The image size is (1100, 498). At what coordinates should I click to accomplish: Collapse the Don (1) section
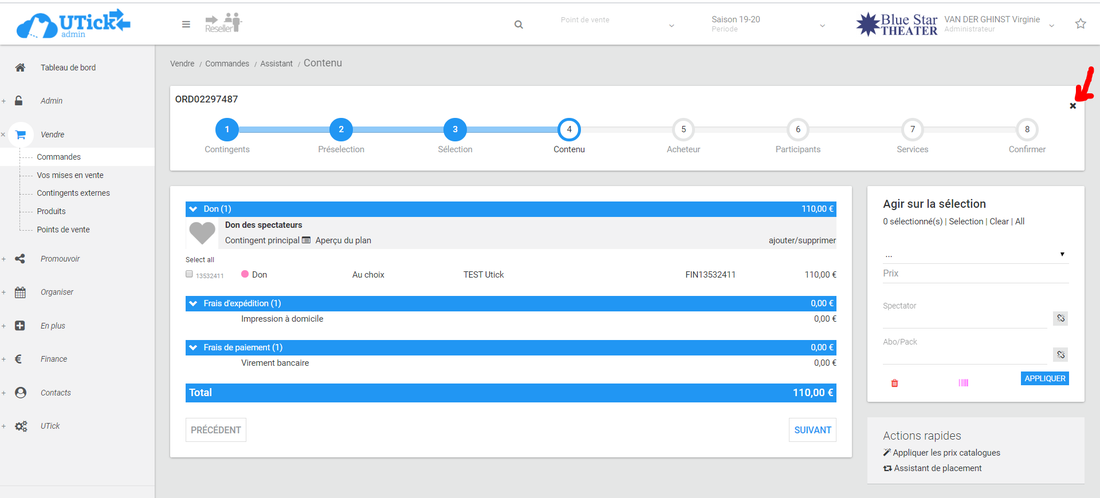(x=193, y=209)
